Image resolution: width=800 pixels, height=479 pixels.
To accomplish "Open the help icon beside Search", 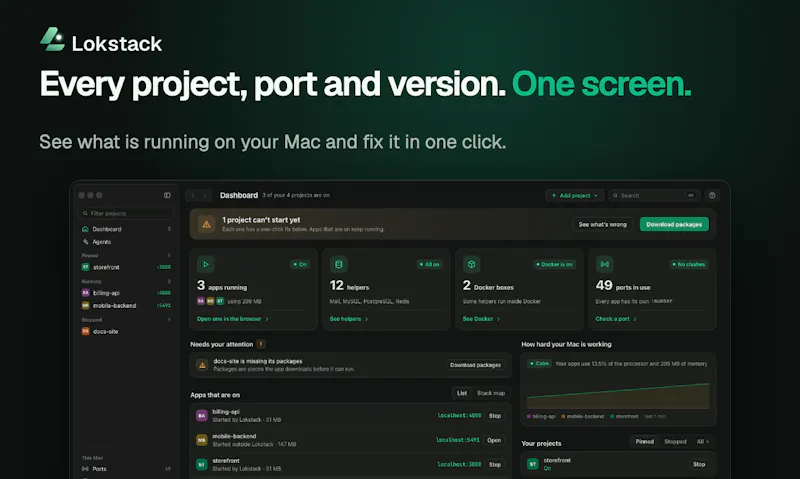I will [712, 195].
